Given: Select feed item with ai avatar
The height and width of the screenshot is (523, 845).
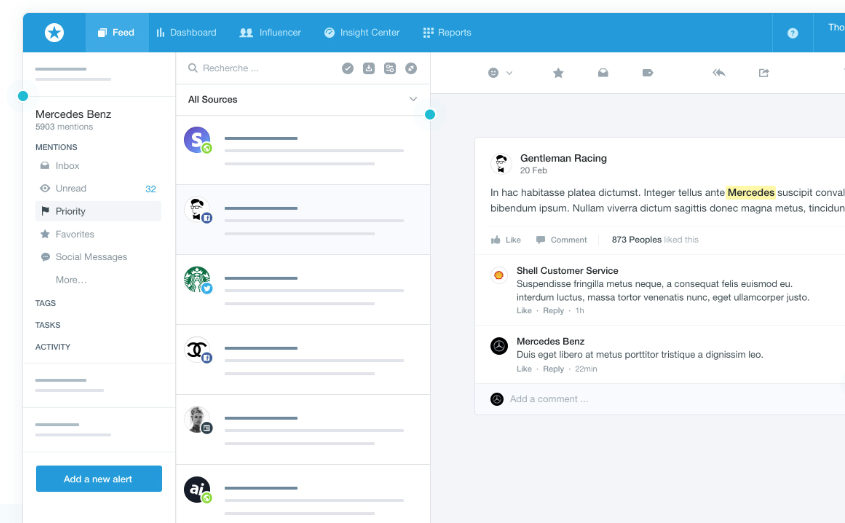Looking at the screenshot, I should [x=303, y=494].
